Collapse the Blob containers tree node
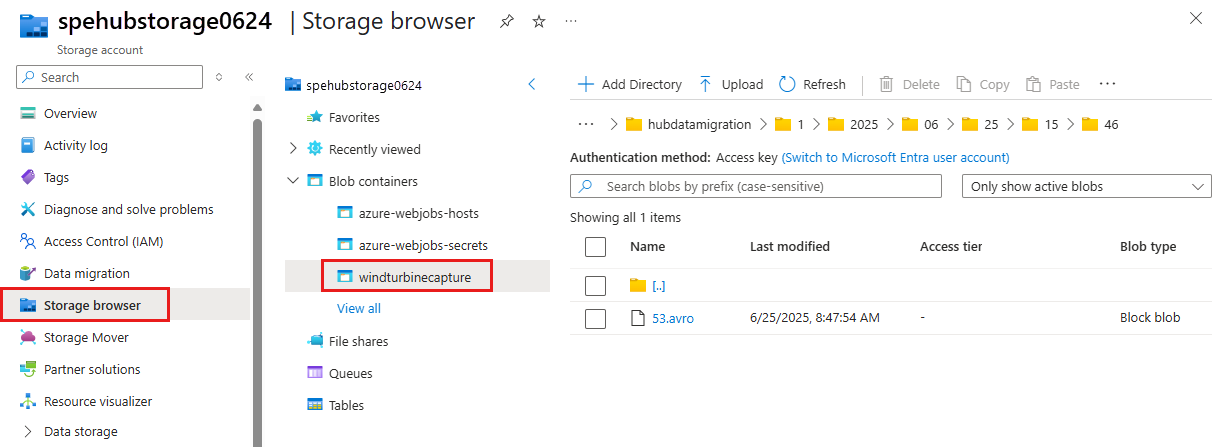 pos(293,181)
